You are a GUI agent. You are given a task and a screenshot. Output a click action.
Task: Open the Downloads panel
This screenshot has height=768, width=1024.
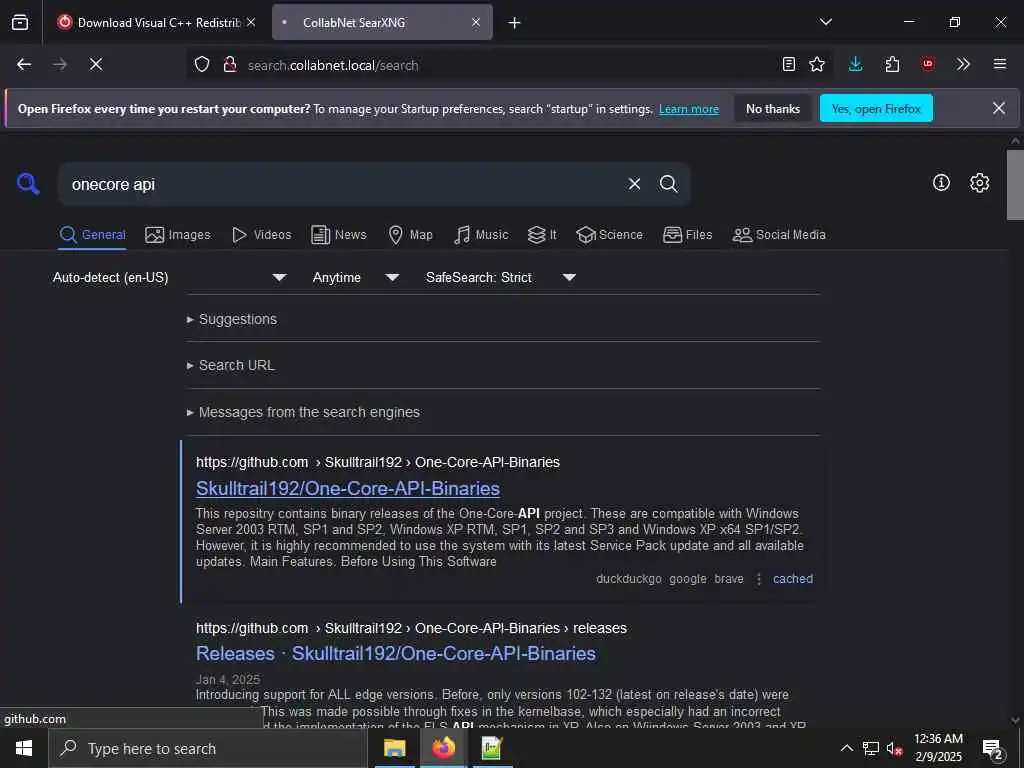tap(856, 64)
